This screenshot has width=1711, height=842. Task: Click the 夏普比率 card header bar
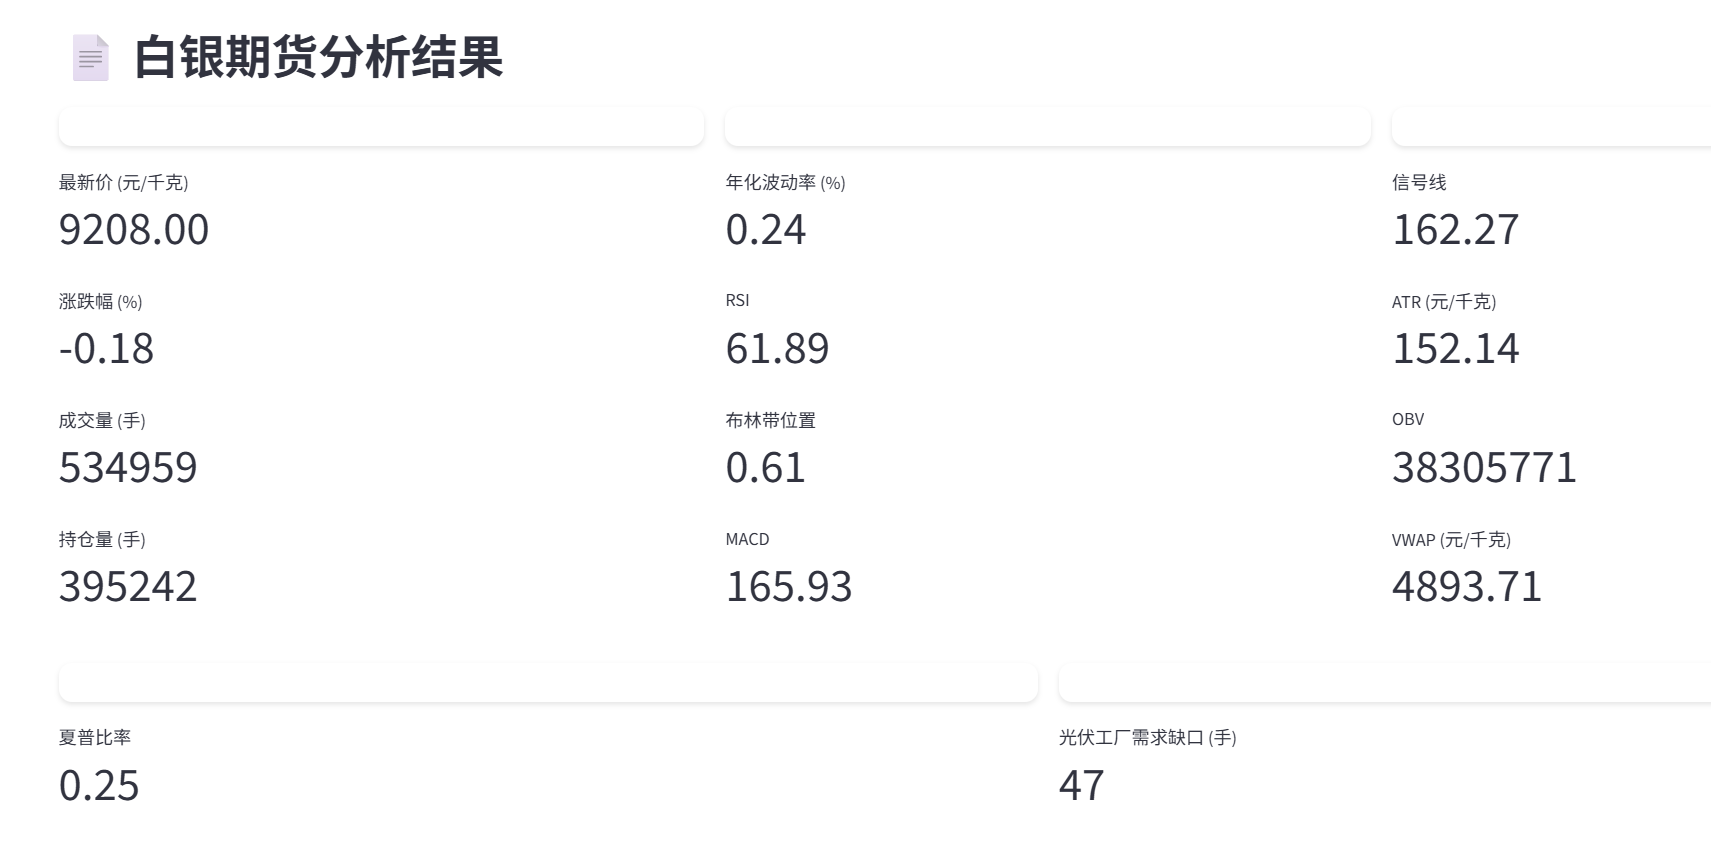tap(548, 682)
